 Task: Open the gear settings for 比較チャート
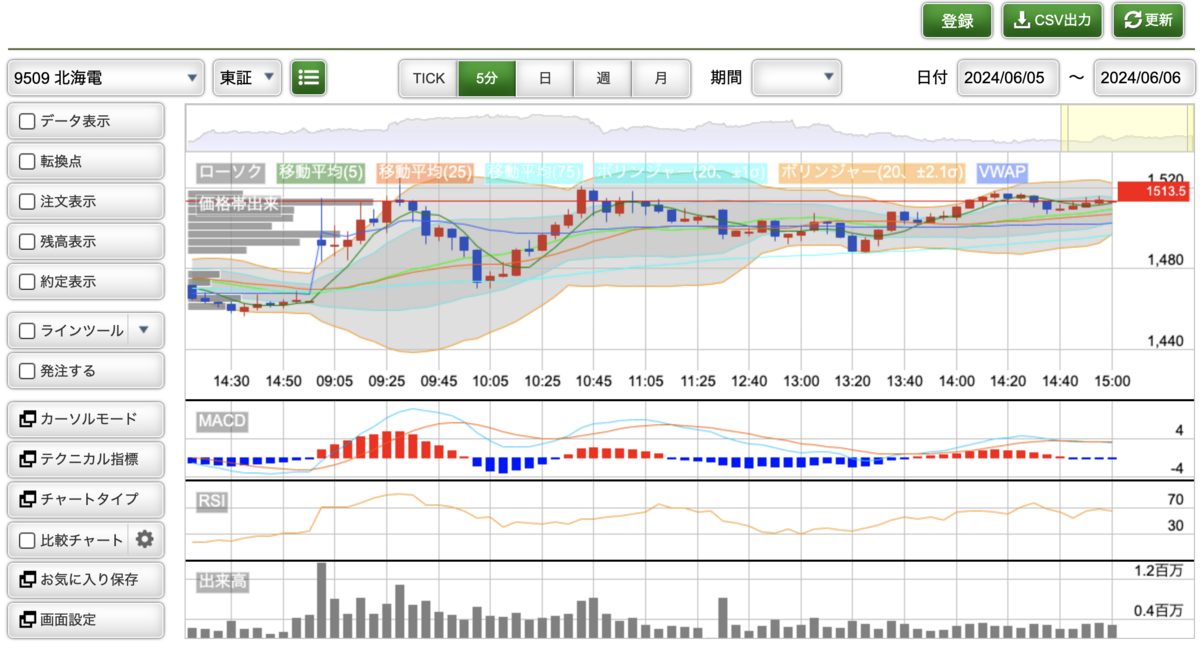[x=145, y=540]
